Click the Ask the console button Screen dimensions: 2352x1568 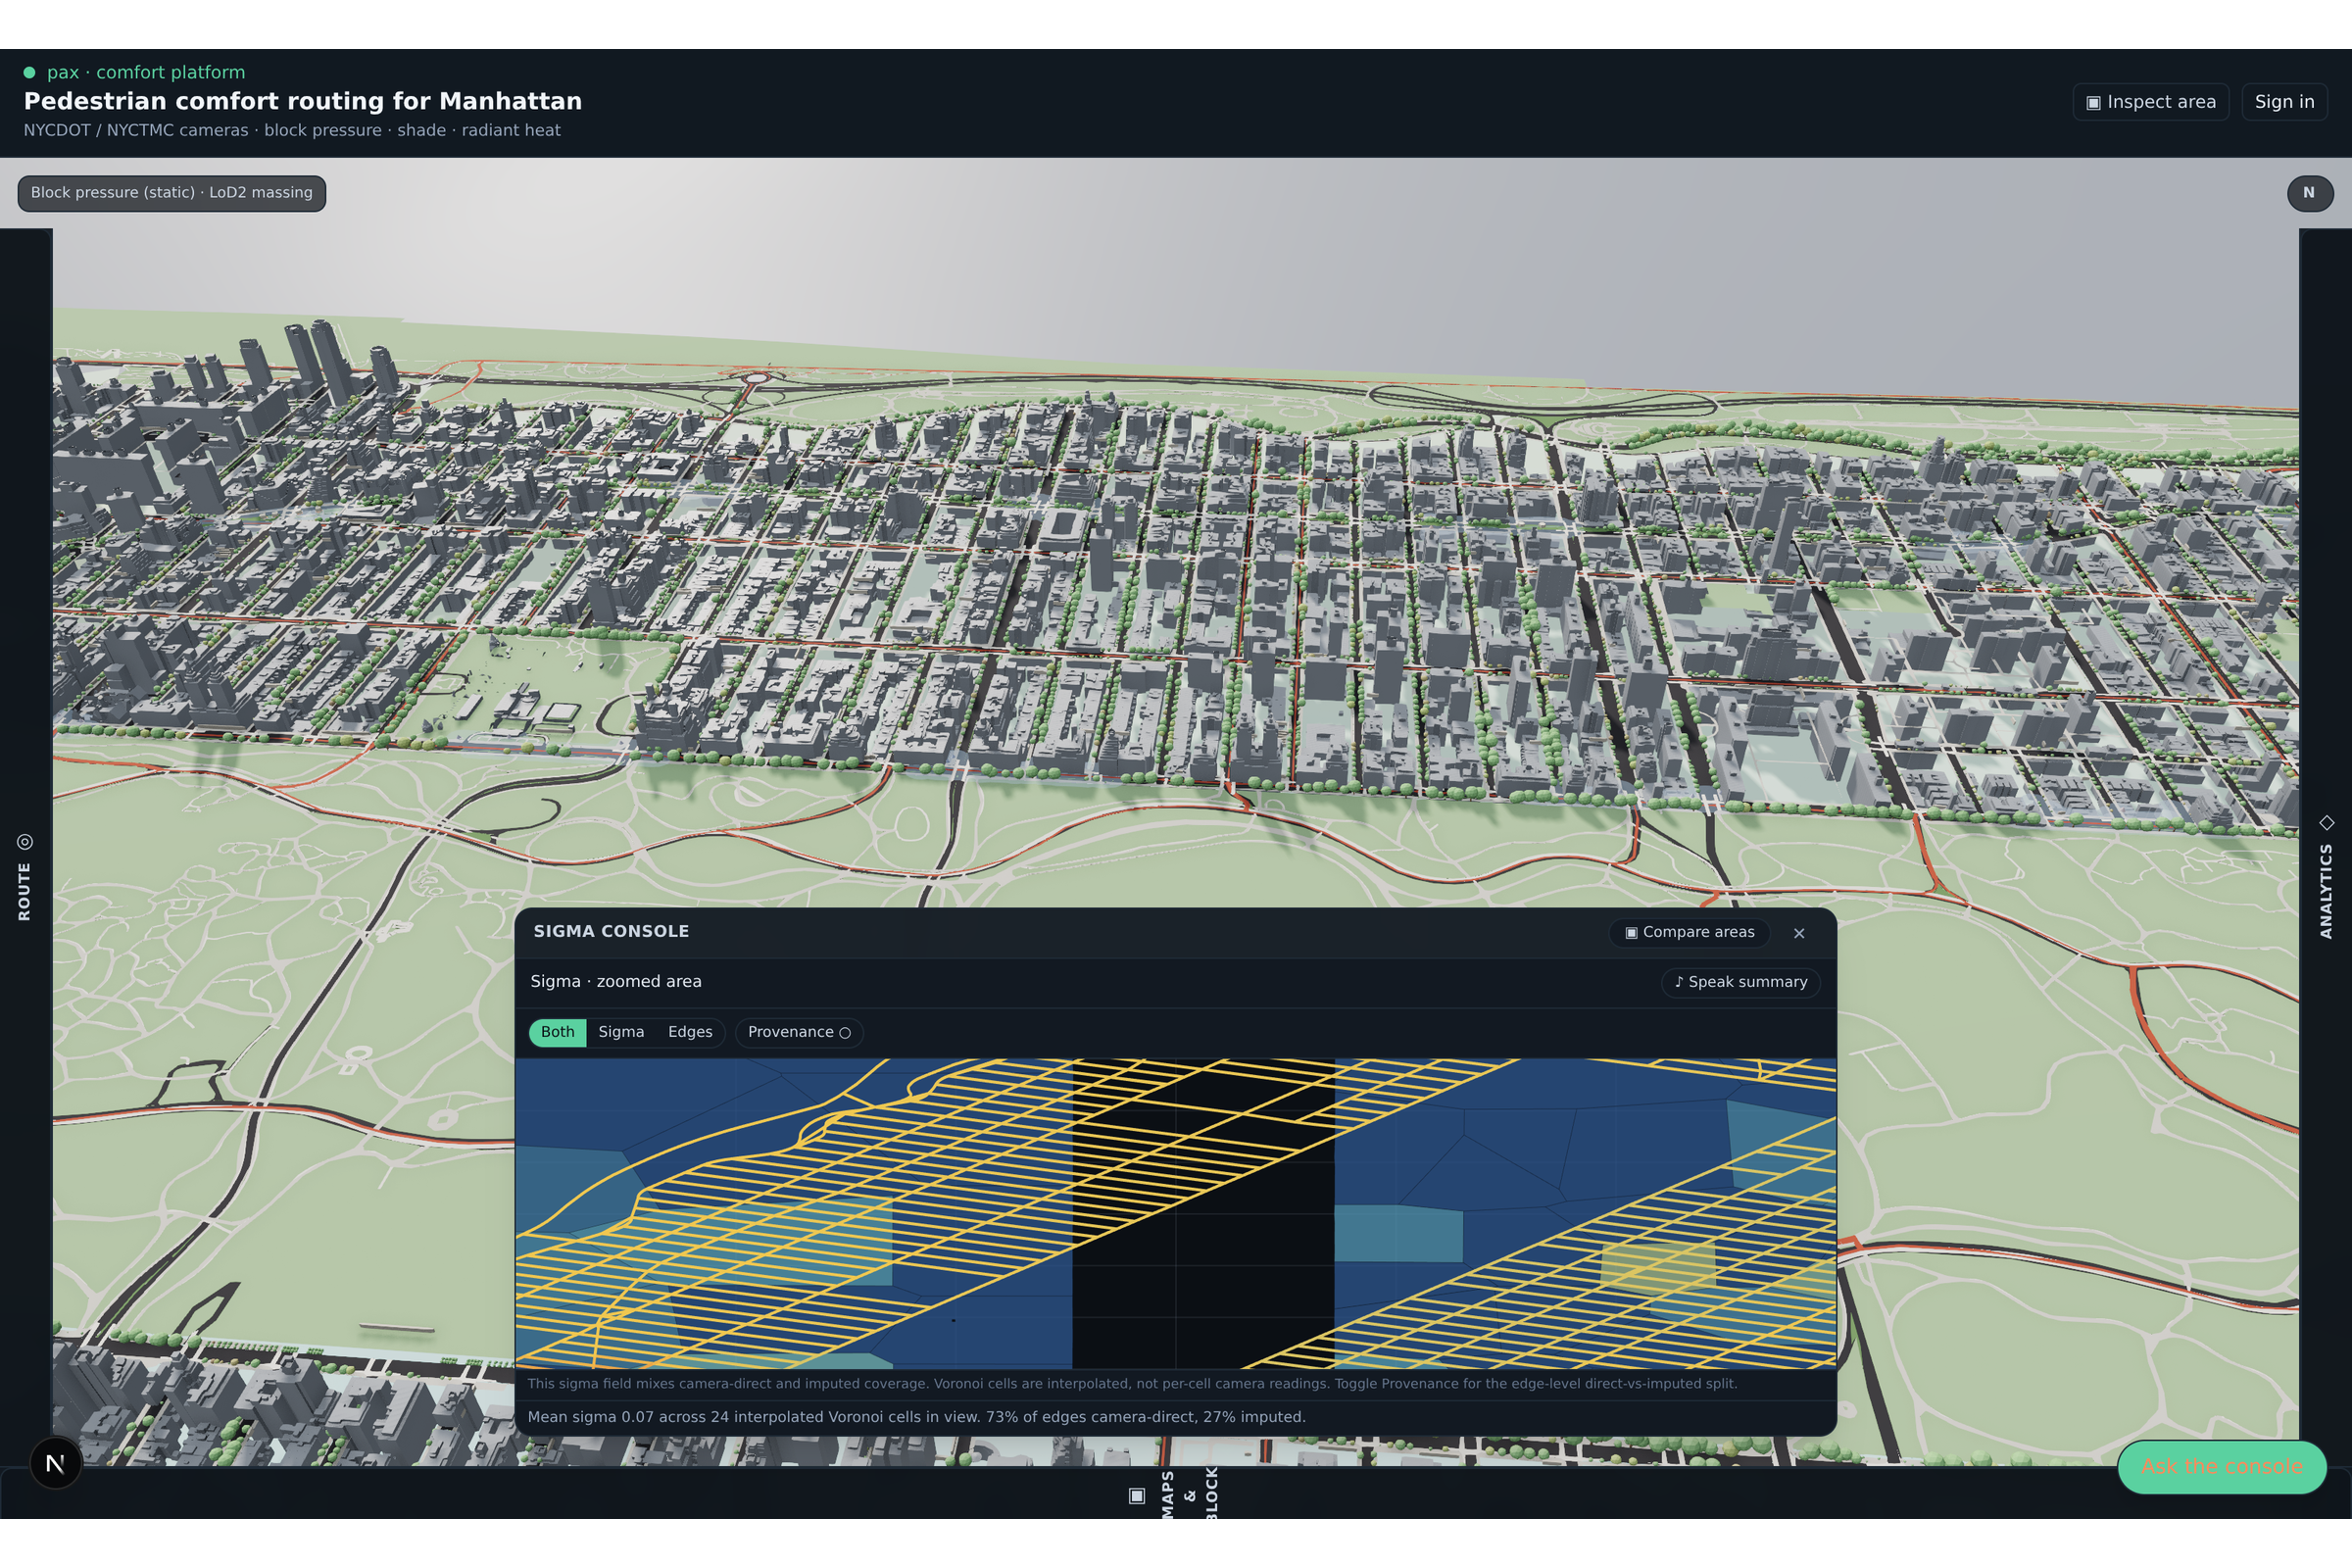pos(2221,1467)
